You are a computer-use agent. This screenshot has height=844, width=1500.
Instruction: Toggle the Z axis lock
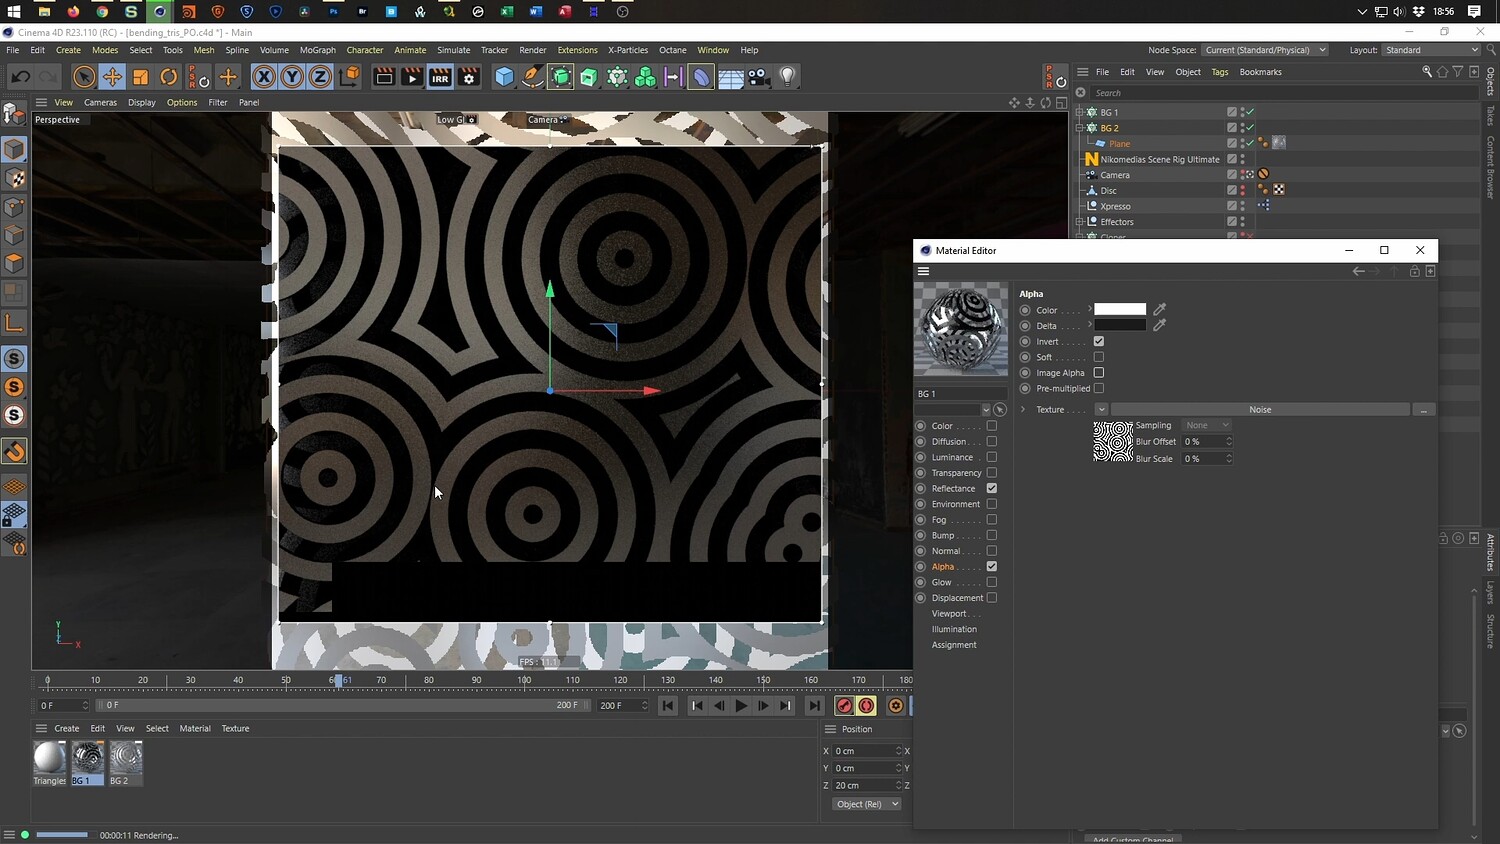tap(320, 77)
